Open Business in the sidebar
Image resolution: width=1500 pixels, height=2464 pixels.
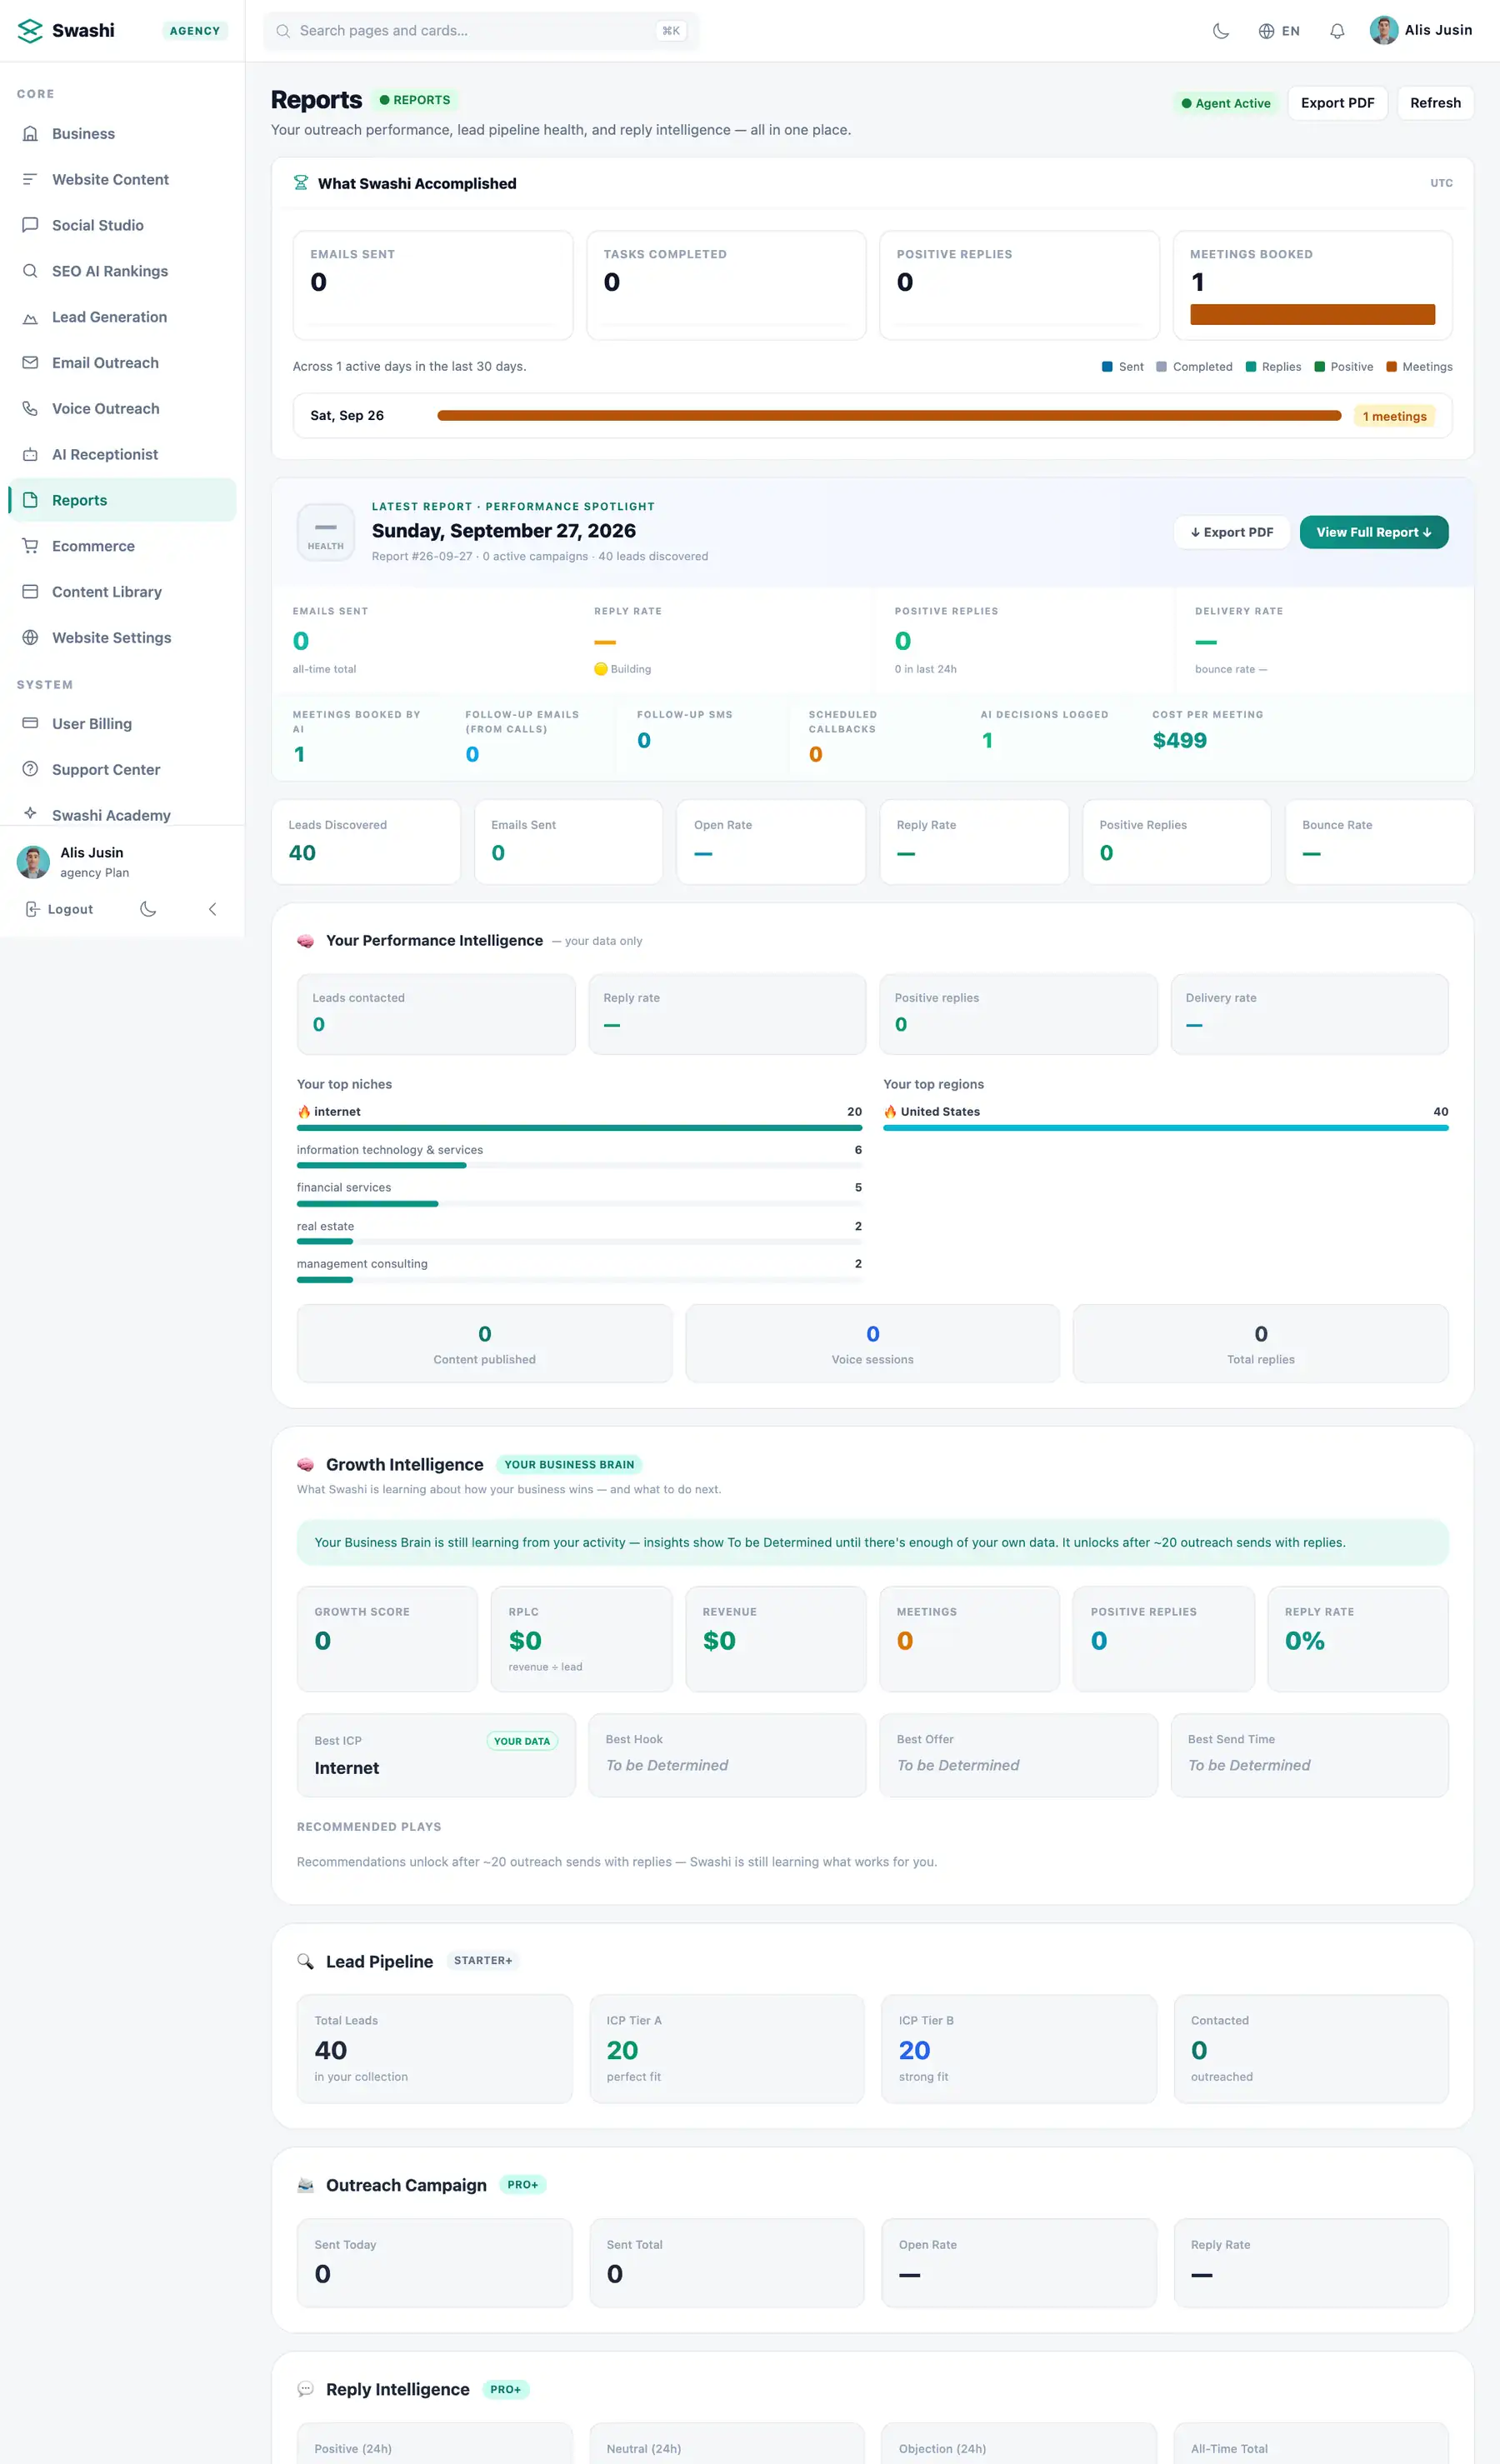tap(122, 134)
